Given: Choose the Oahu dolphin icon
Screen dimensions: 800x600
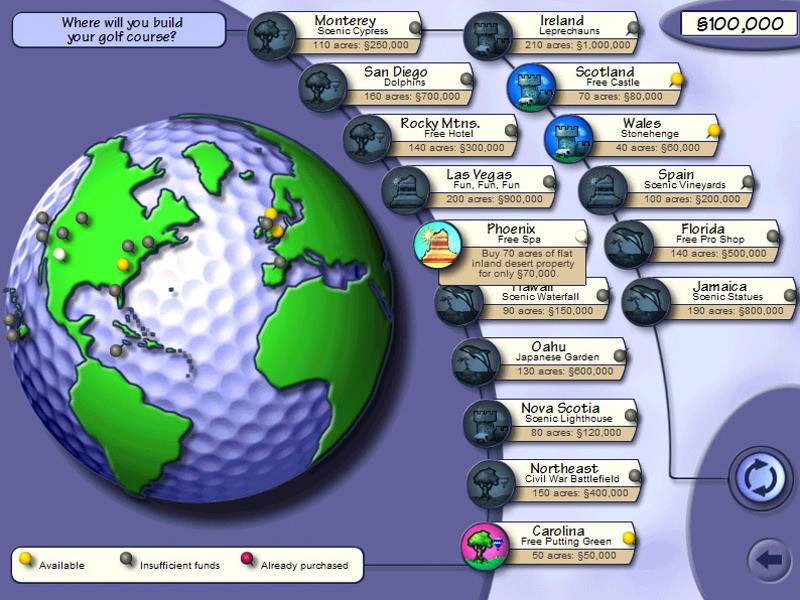Looking at the screenshot, I should pos(476,362).
